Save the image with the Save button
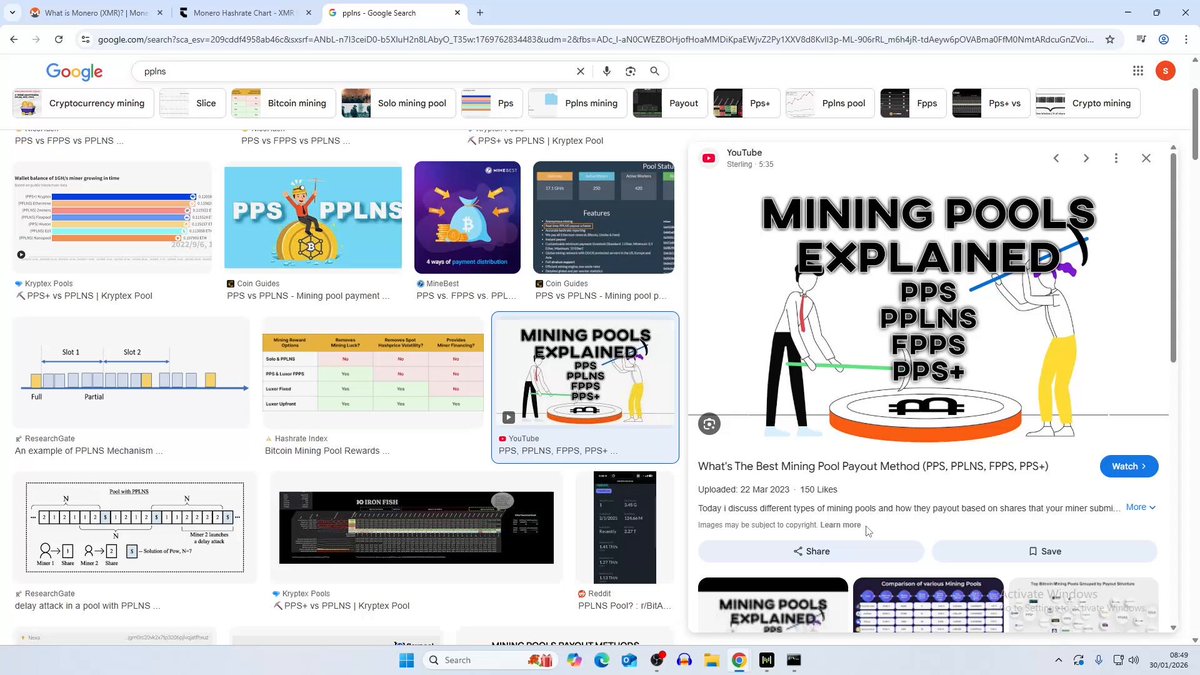The width and height of the screenshot is (1200, 675). 1044,551
